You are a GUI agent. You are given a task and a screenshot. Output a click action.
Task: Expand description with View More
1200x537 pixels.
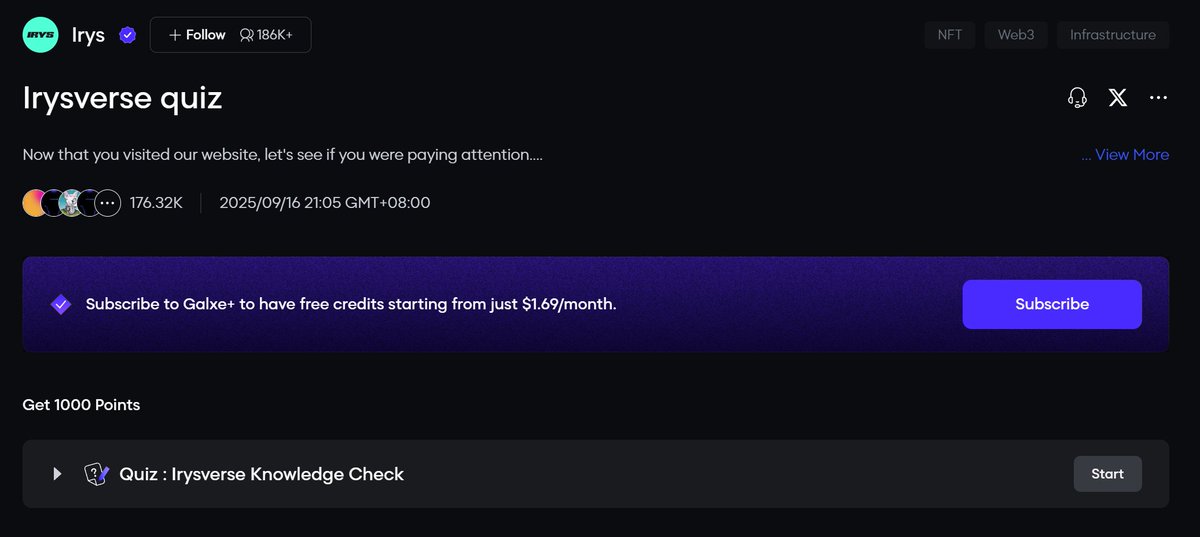[x=1125, y=155]
